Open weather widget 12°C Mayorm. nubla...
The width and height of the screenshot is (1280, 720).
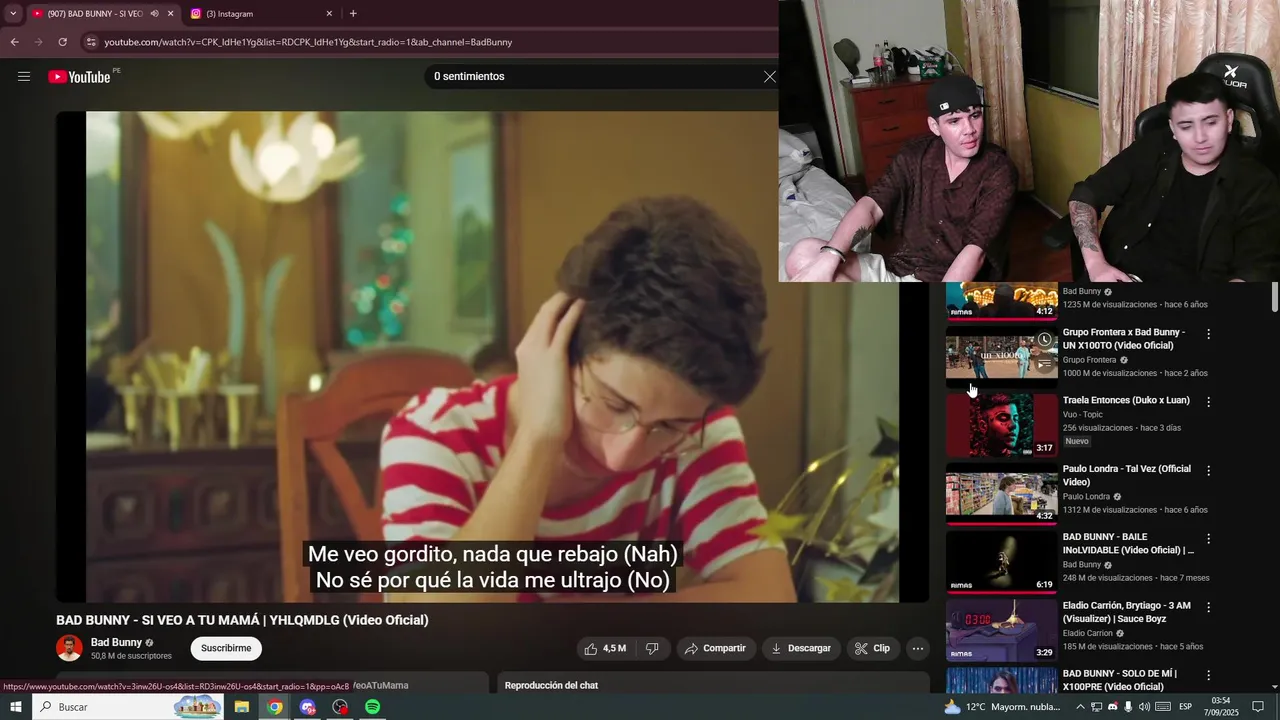[x=1002, y=707]
